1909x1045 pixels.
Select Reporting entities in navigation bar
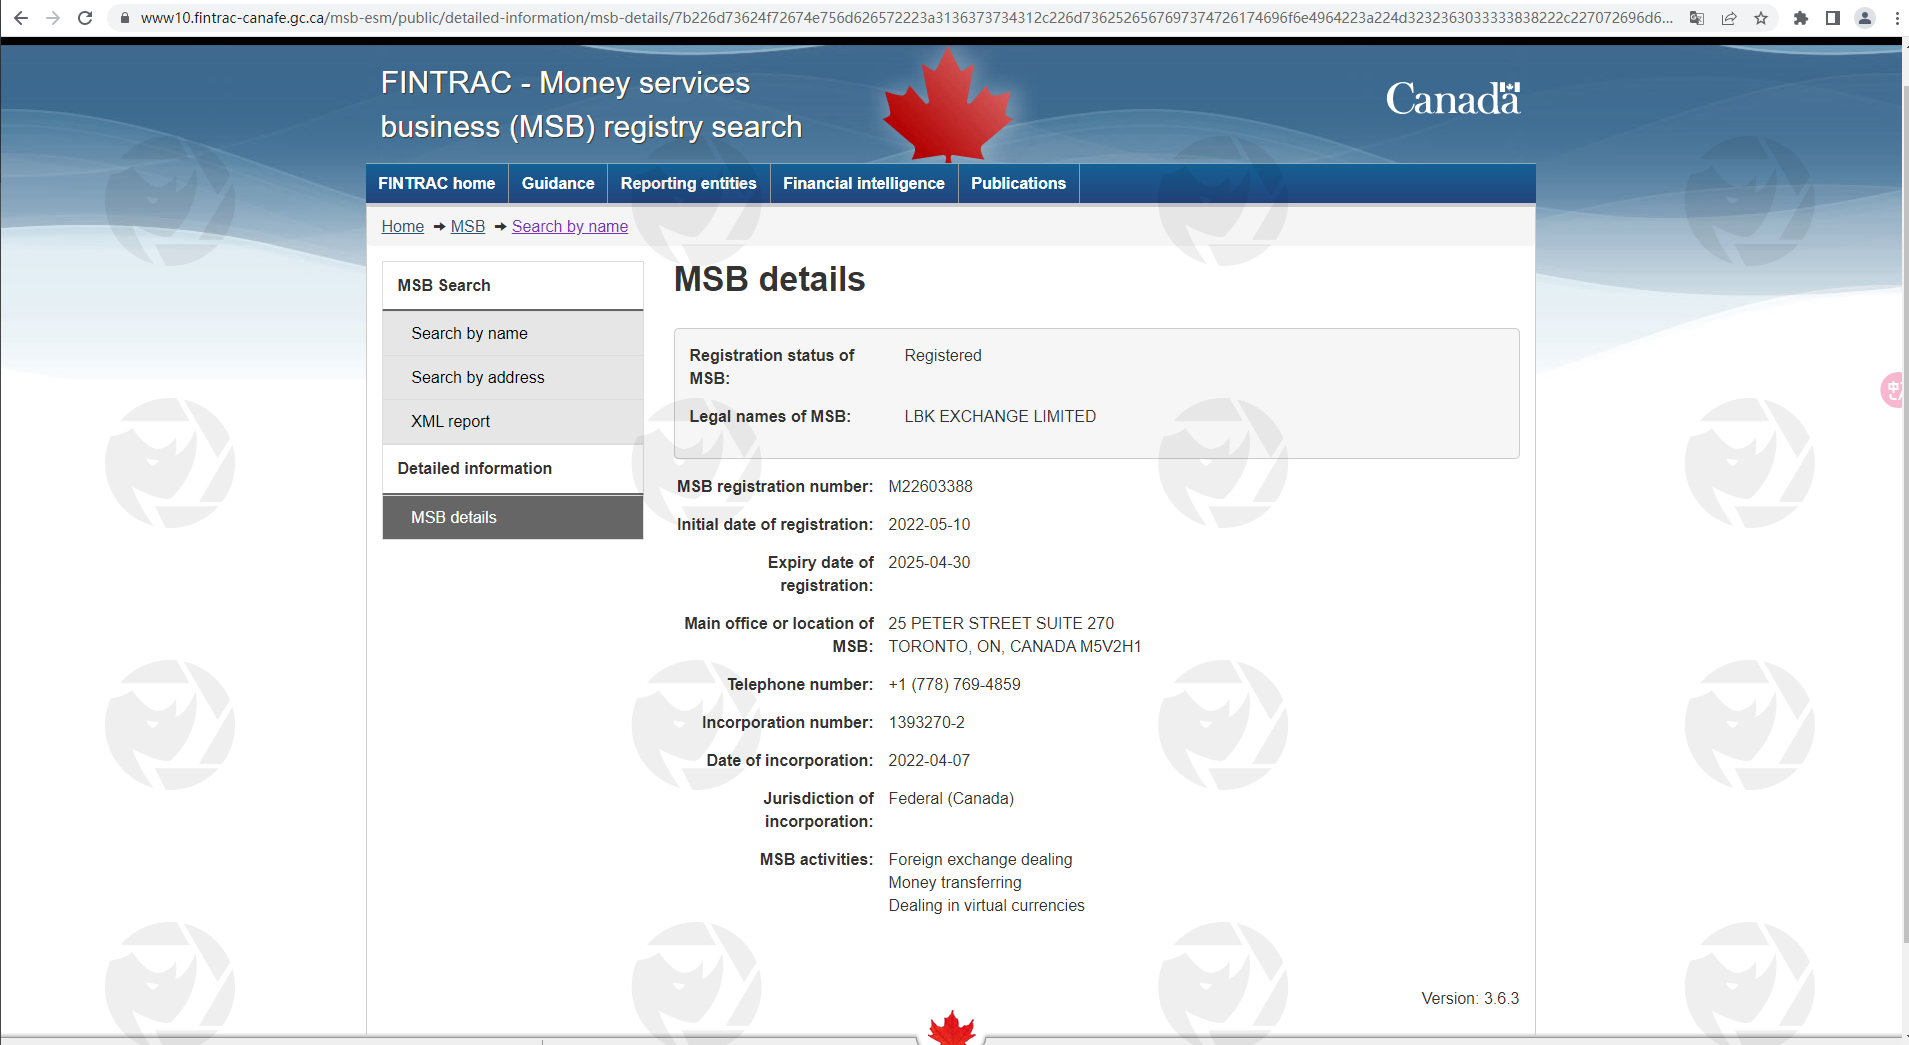point(688,184)
